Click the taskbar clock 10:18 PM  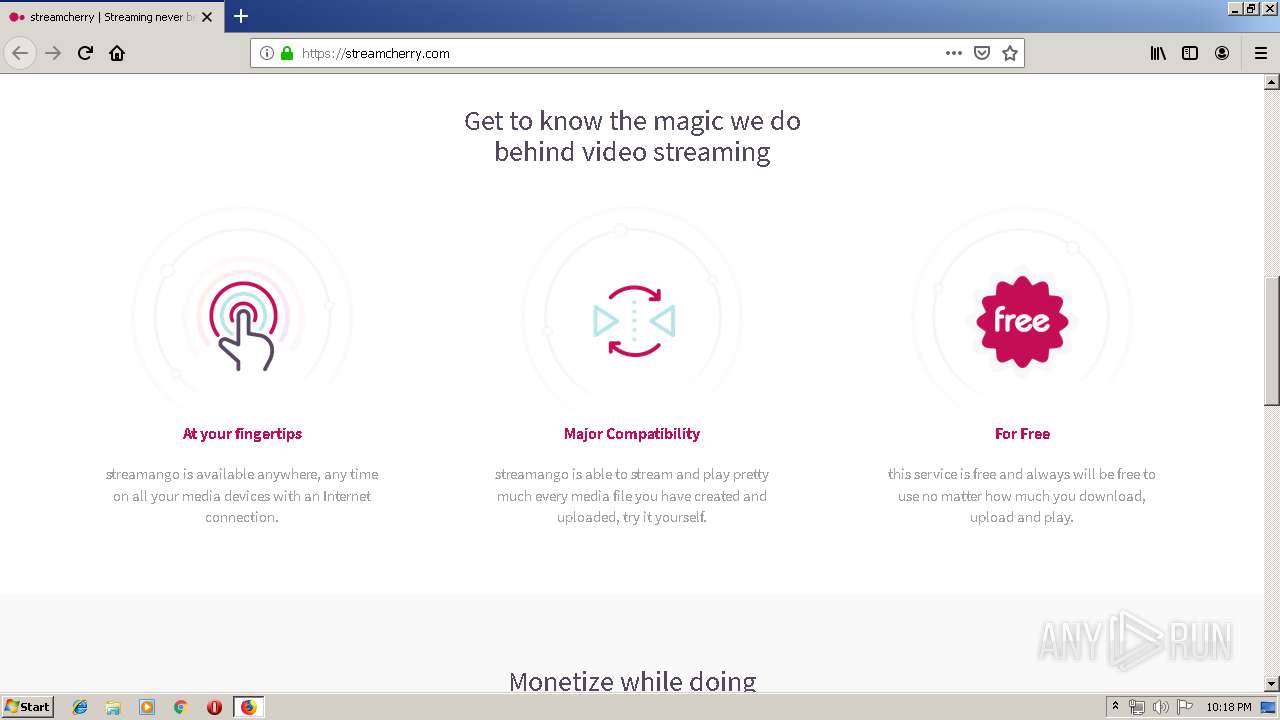point(1229,707)
